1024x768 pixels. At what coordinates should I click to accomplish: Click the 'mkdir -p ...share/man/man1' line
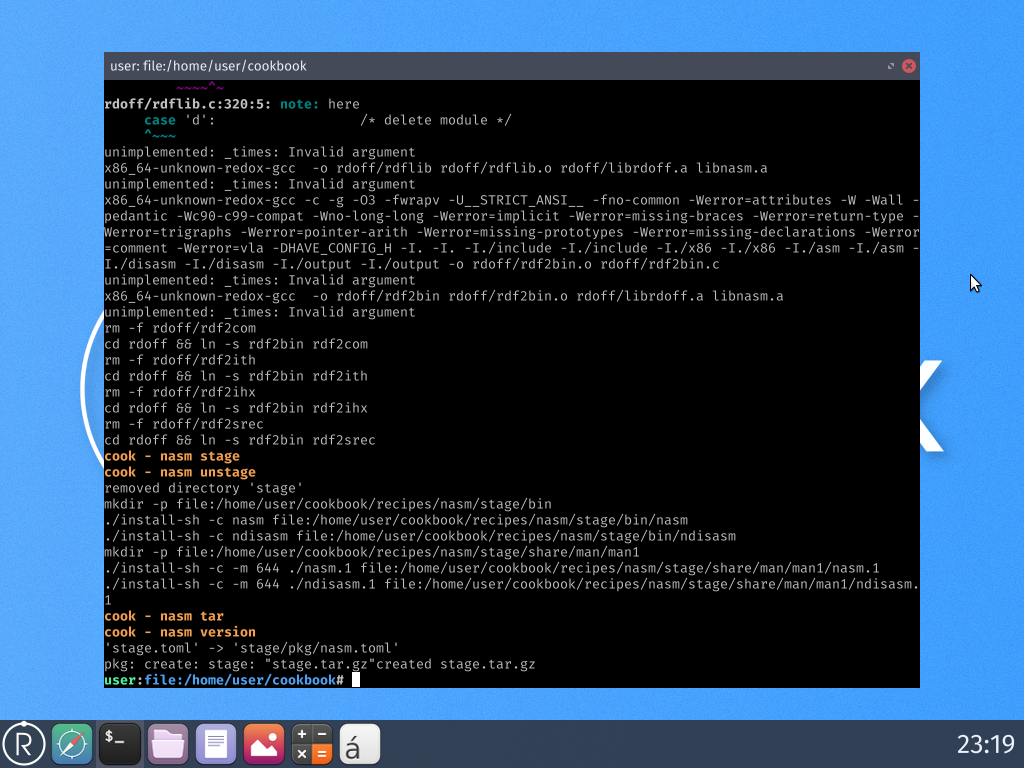tap(372, 552)
